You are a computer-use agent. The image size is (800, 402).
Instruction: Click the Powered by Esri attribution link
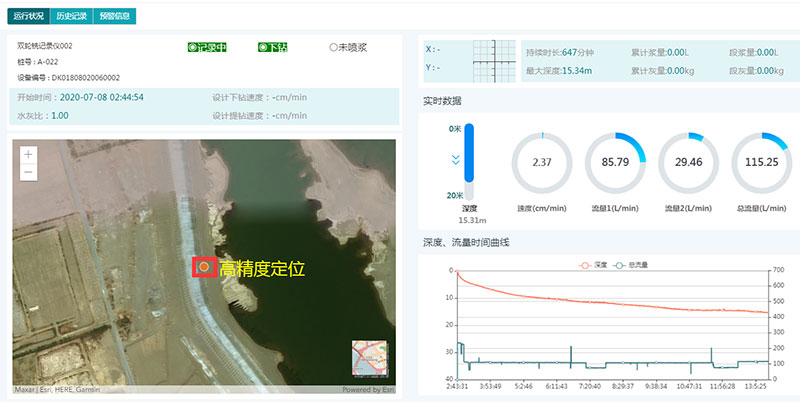(368, 390)
